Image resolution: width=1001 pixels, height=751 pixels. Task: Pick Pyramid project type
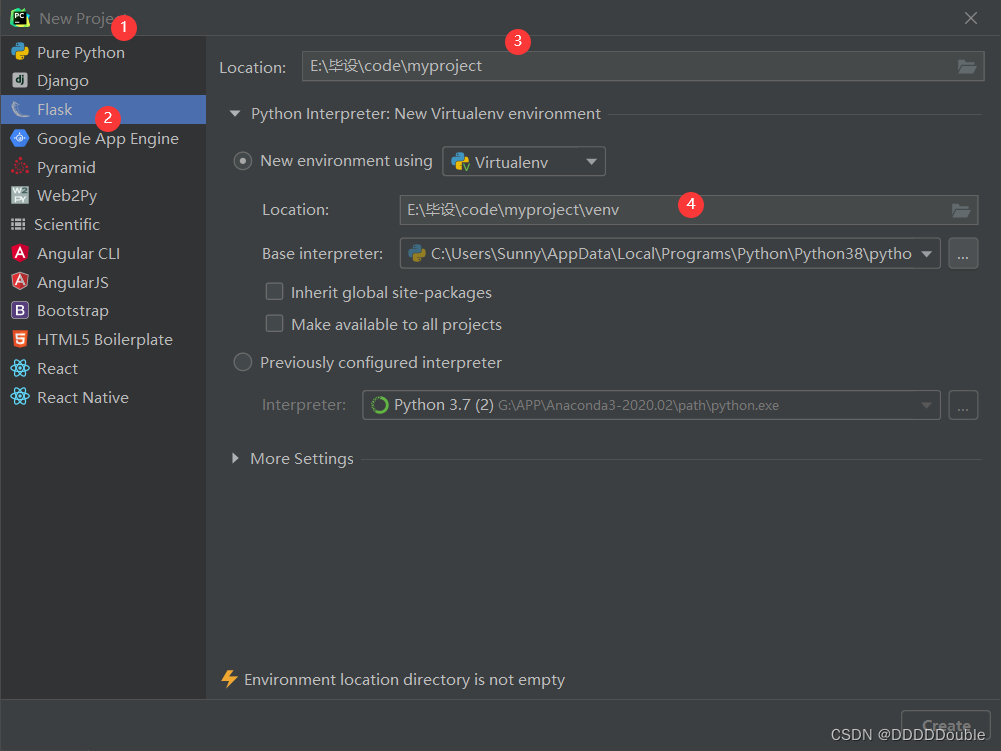coord(103,167)
